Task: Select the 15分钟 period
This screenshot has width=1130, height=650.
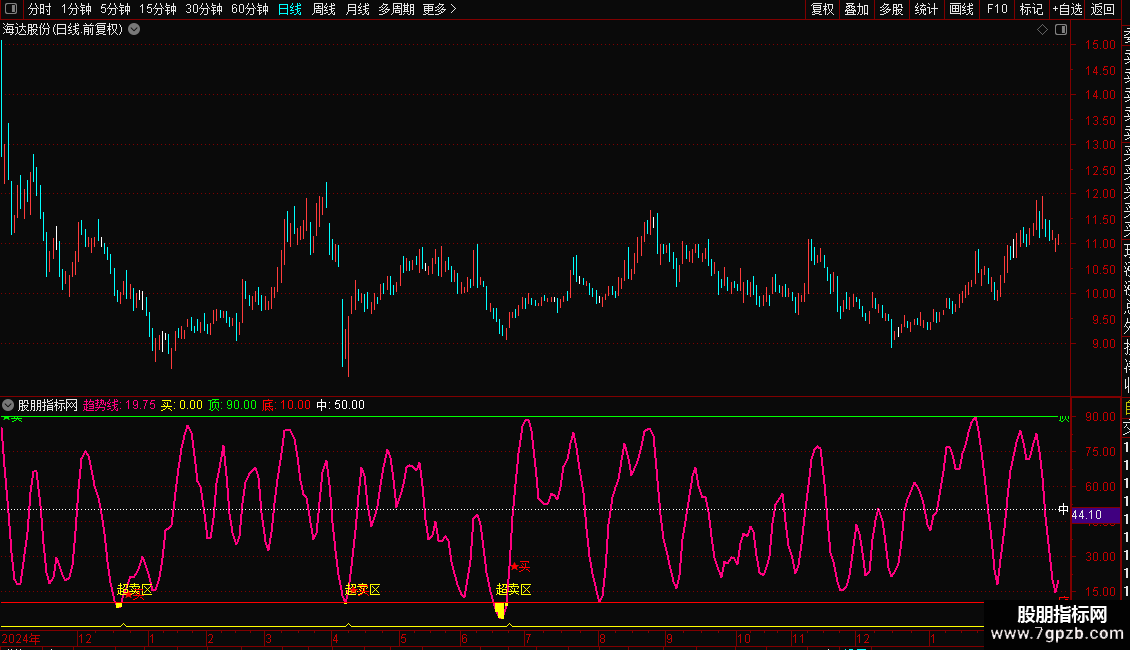Action: pyautogui.click(x=158, y=9)
